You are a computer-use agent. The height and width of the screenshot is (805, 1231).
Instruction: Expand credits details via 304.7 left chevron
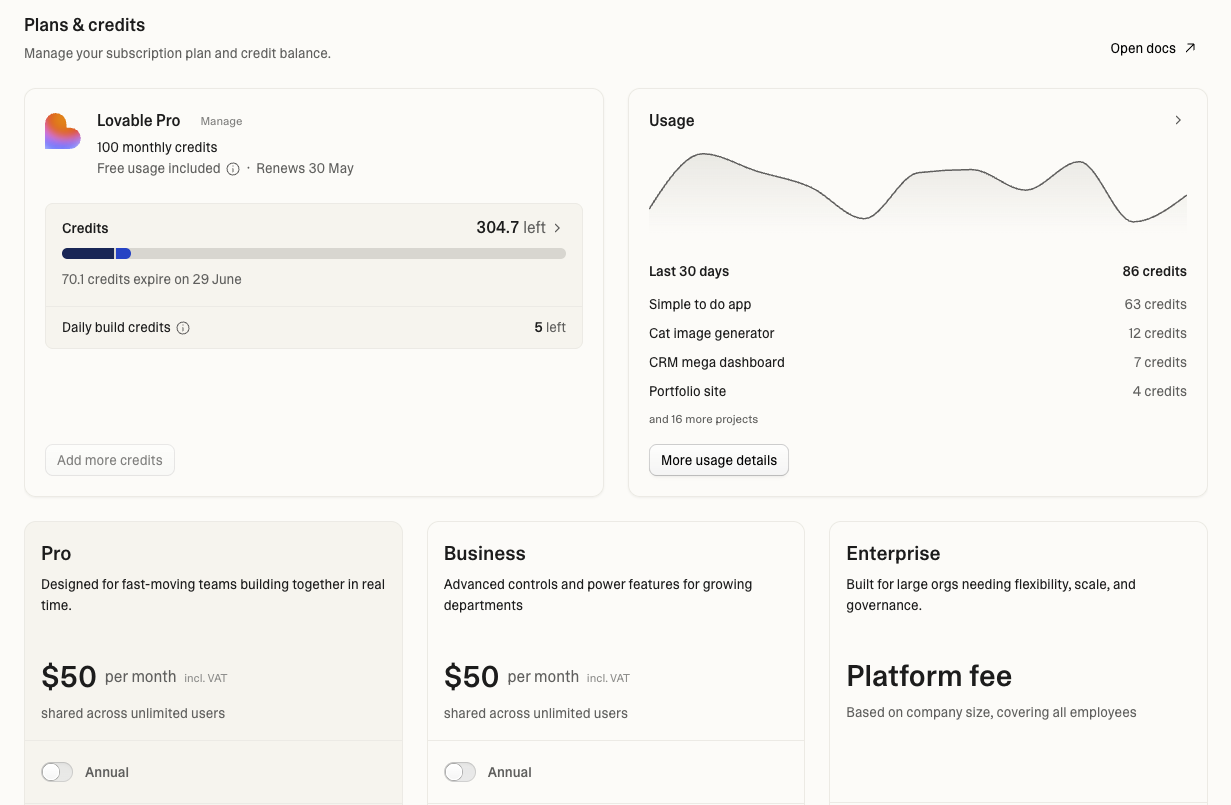(558, 228)
